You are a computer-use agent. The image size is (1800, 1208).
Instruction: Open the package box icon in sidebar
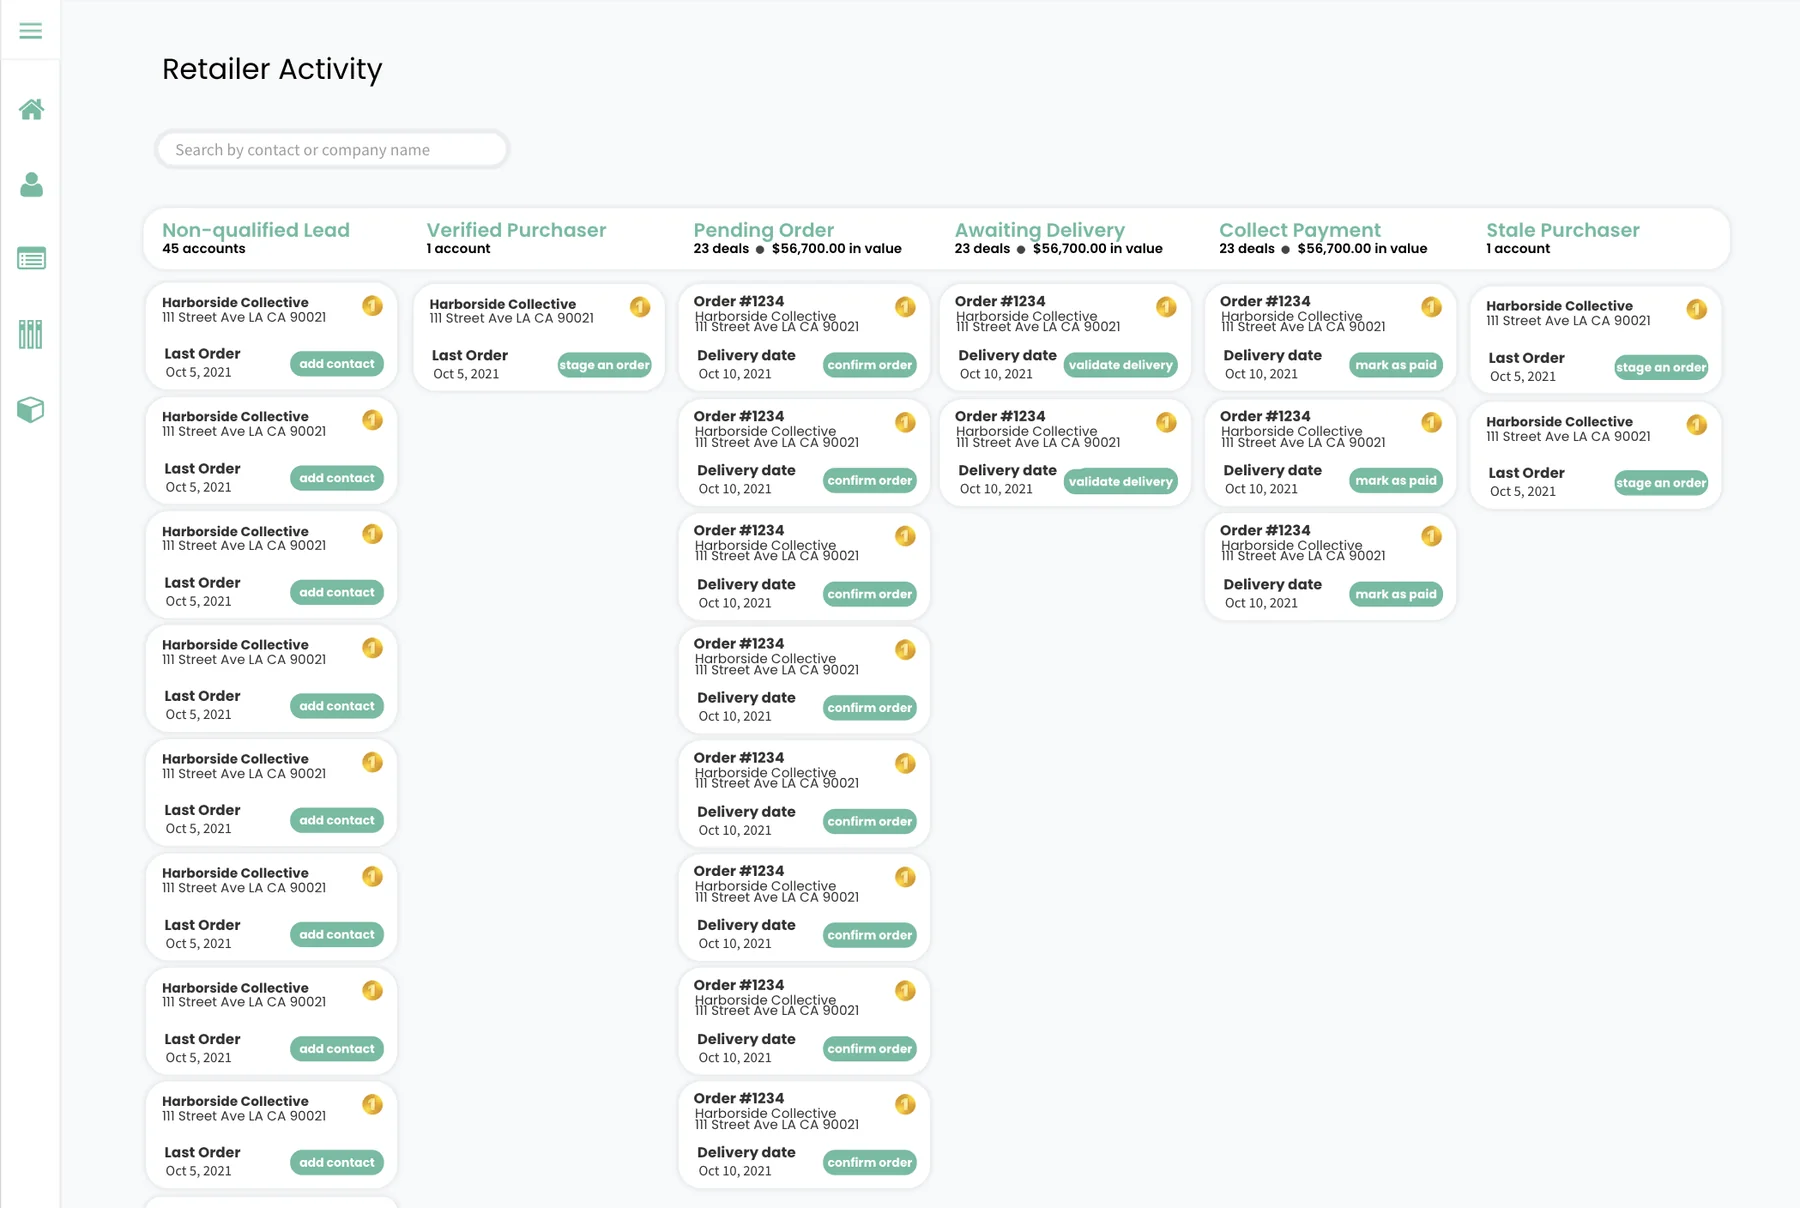tap(31, 409)
